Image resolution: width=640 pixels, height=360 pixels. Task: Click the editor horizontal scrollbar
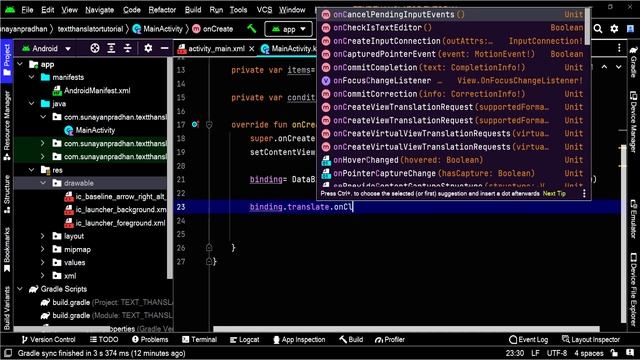click(x=407, y=329)
